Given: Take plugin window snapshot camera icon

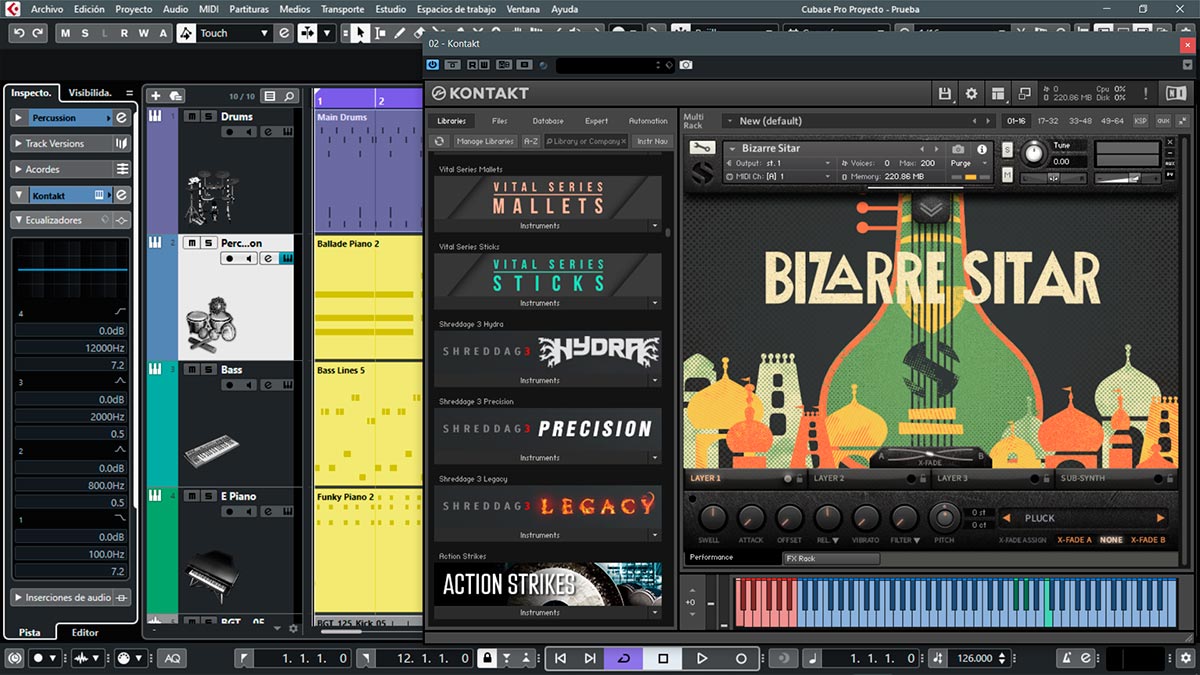Looking at the screenshot, I should (686, 65).
